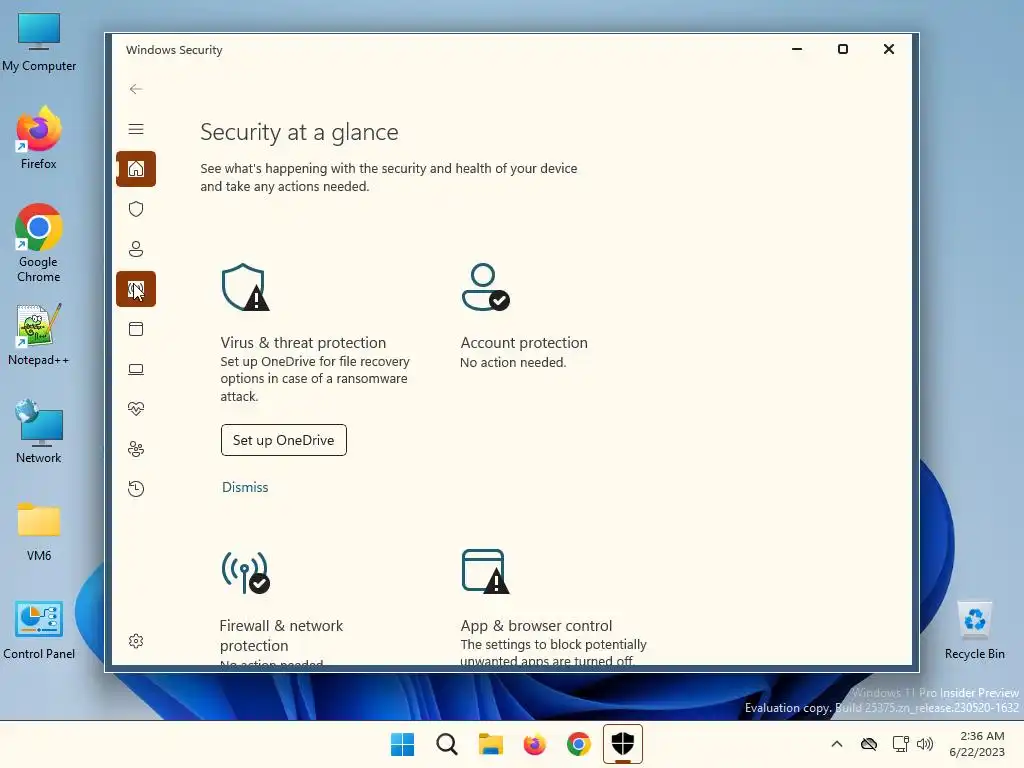The height and width of the screenshot is (768, 1024).
Task: Open Protection history clock icon
Action: (x=136, y=488)
